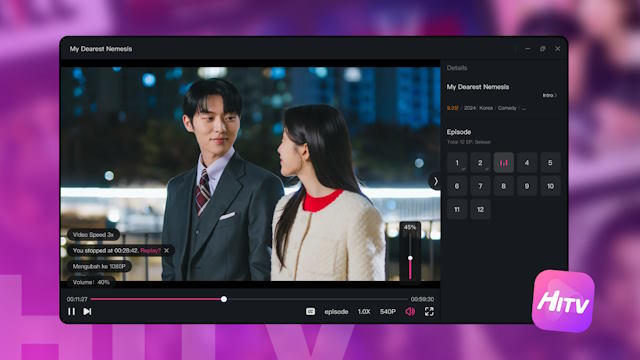Click the video frame area
Viewport: 640px width, 360px height.
point(250,174)
